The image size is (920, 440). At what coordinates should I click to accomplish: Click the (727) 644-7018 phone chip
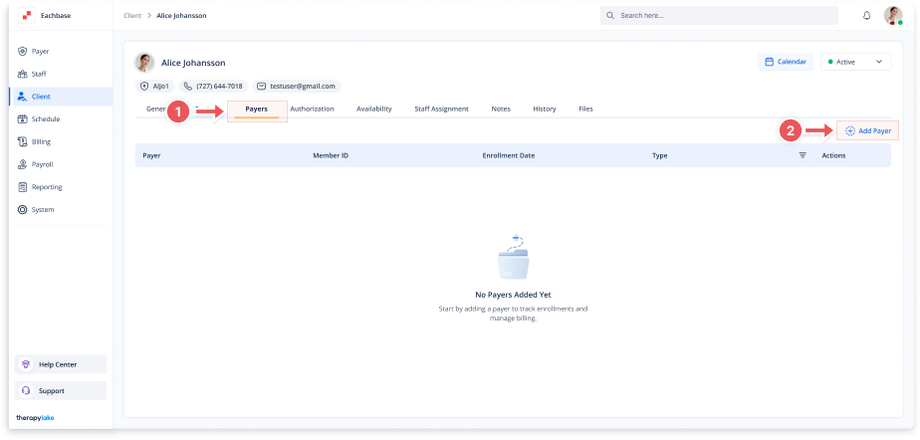[x=214, y=86]
